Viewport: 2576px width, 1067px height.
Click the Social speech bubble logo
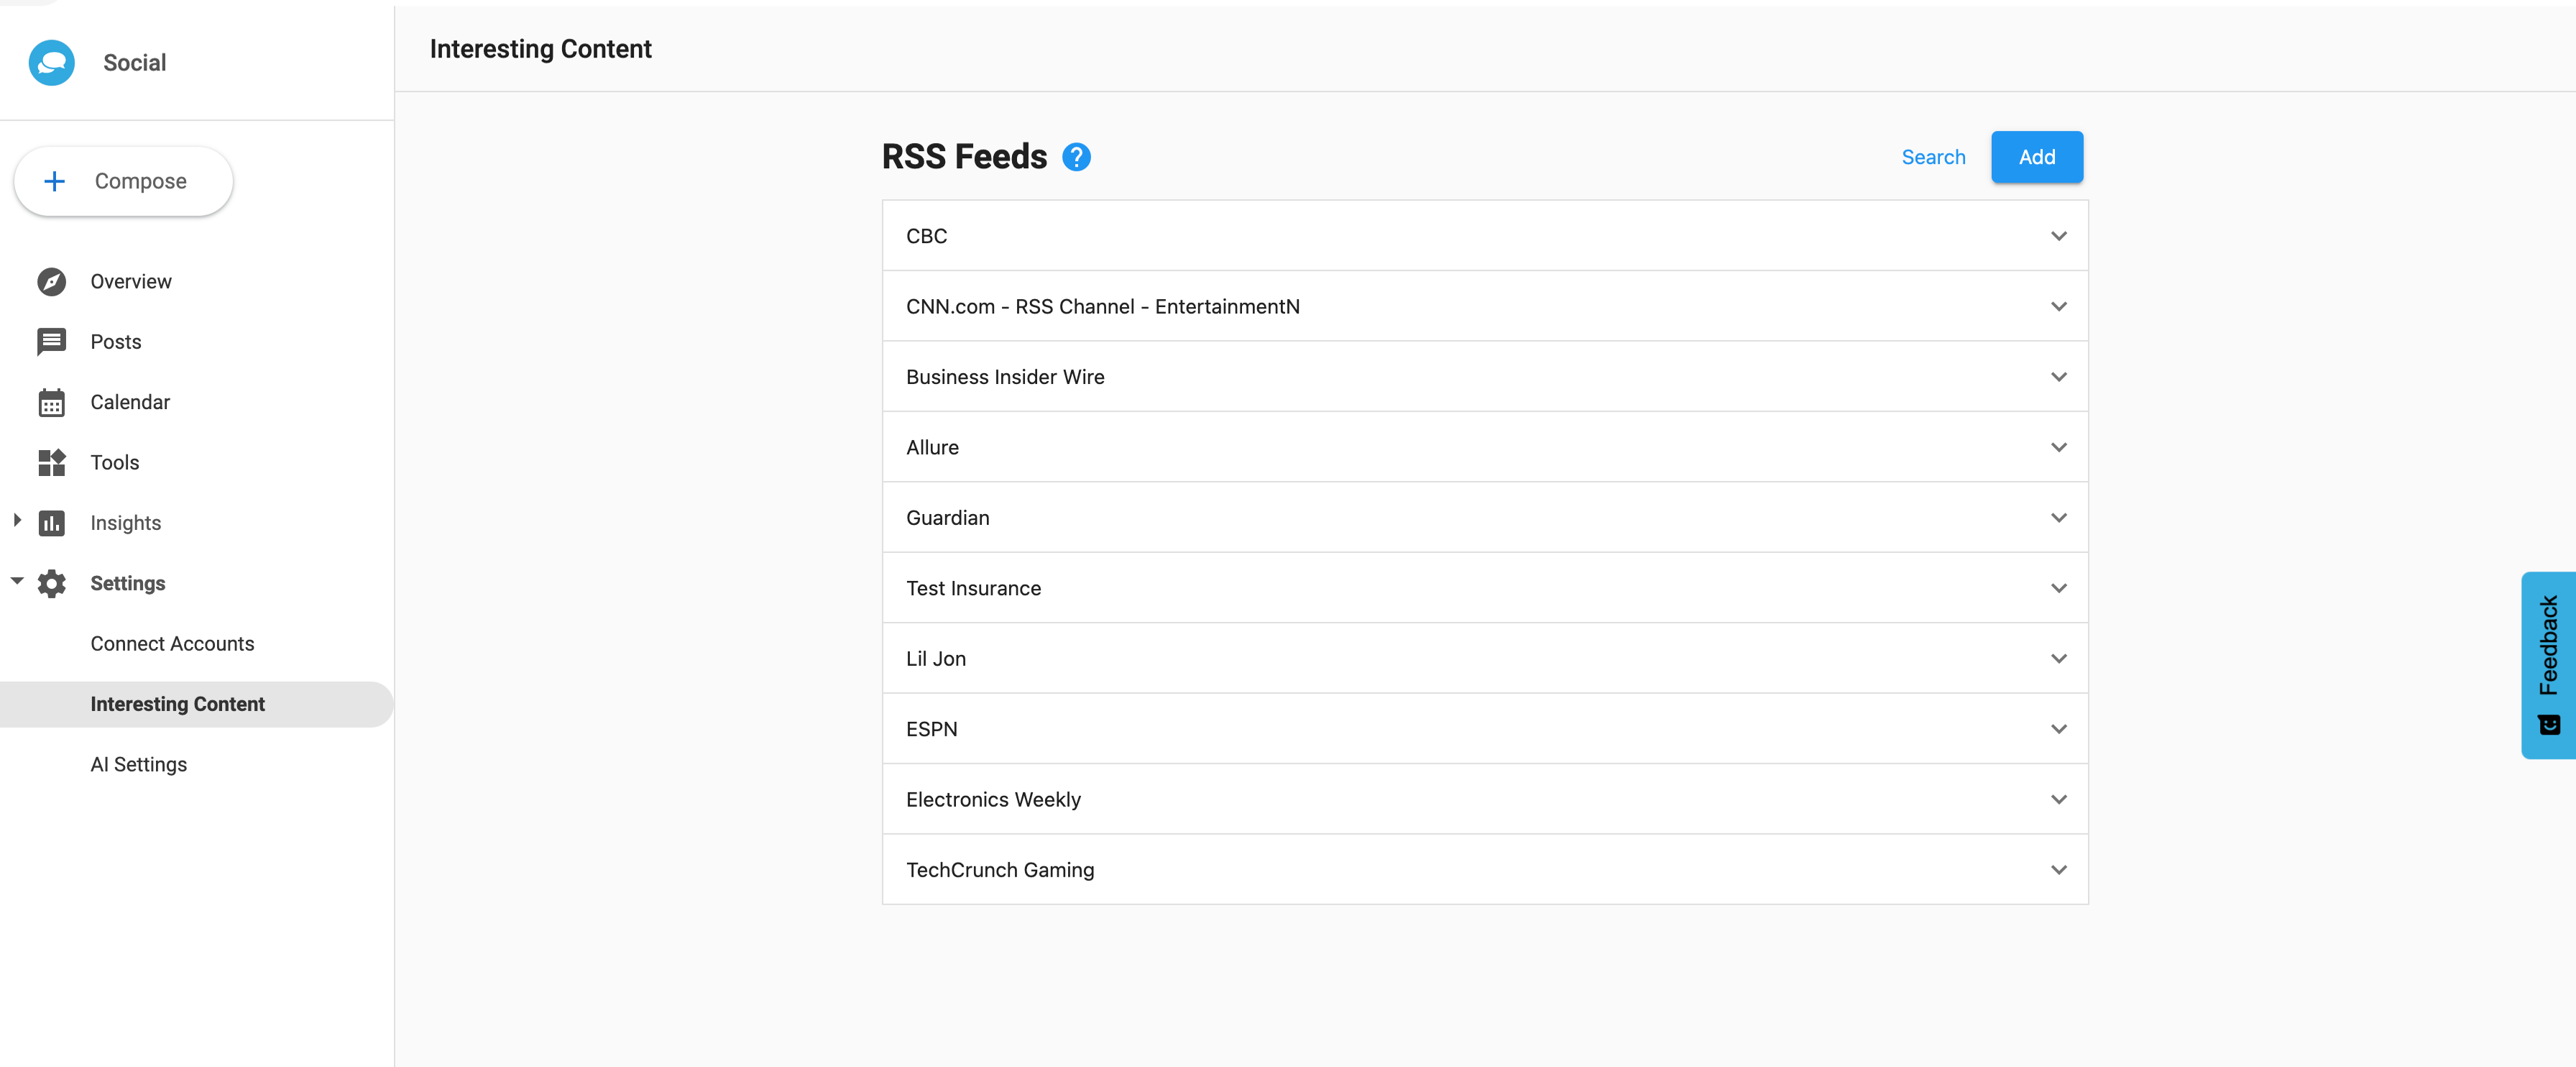click(x=51, y=62)
